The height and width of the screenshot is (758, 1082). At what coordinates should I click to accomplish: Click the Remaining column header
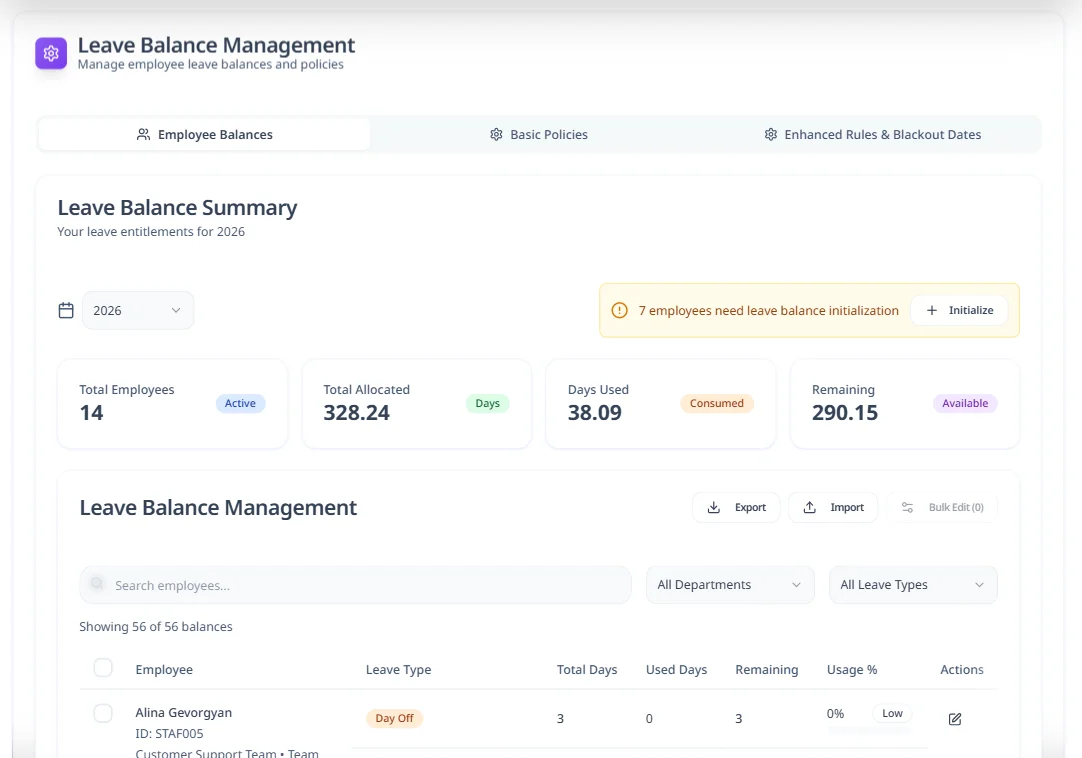coord(767,670)
